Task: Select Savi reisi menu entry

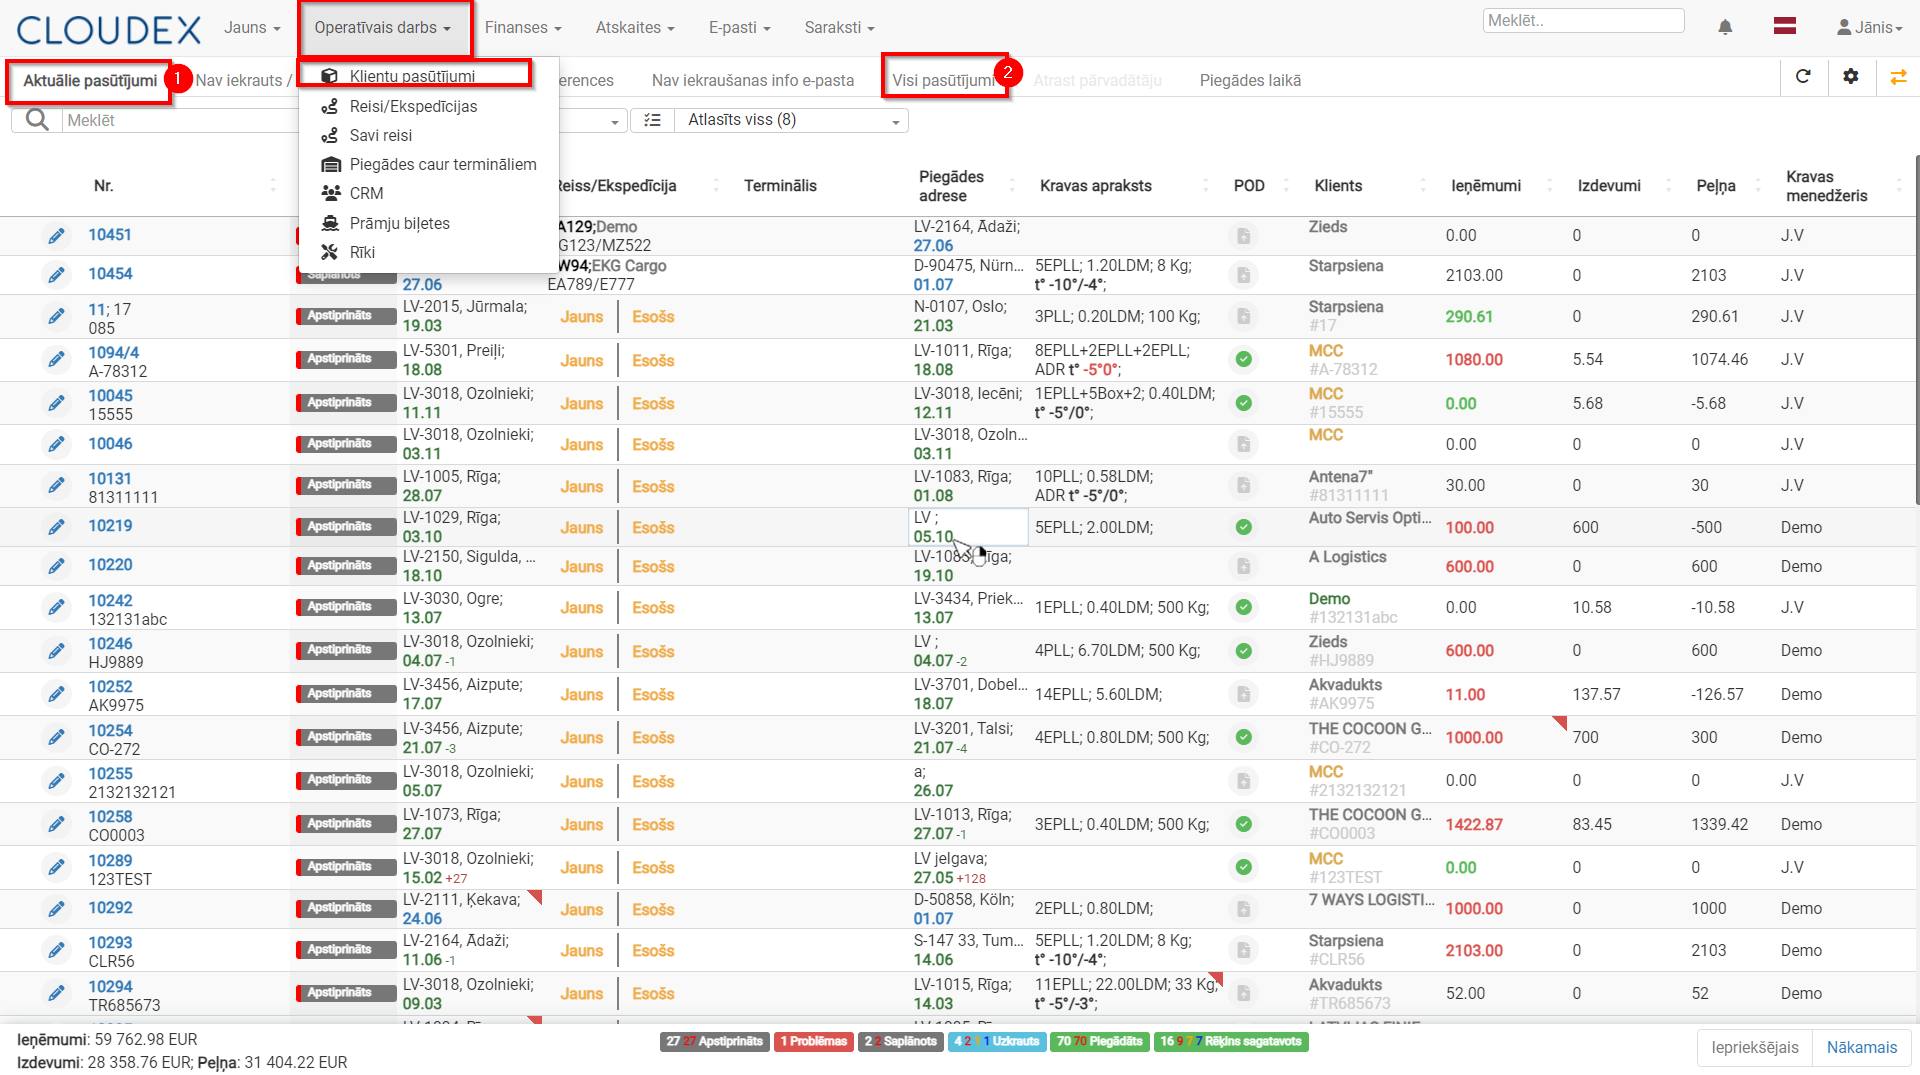Action: coord(380,135)
